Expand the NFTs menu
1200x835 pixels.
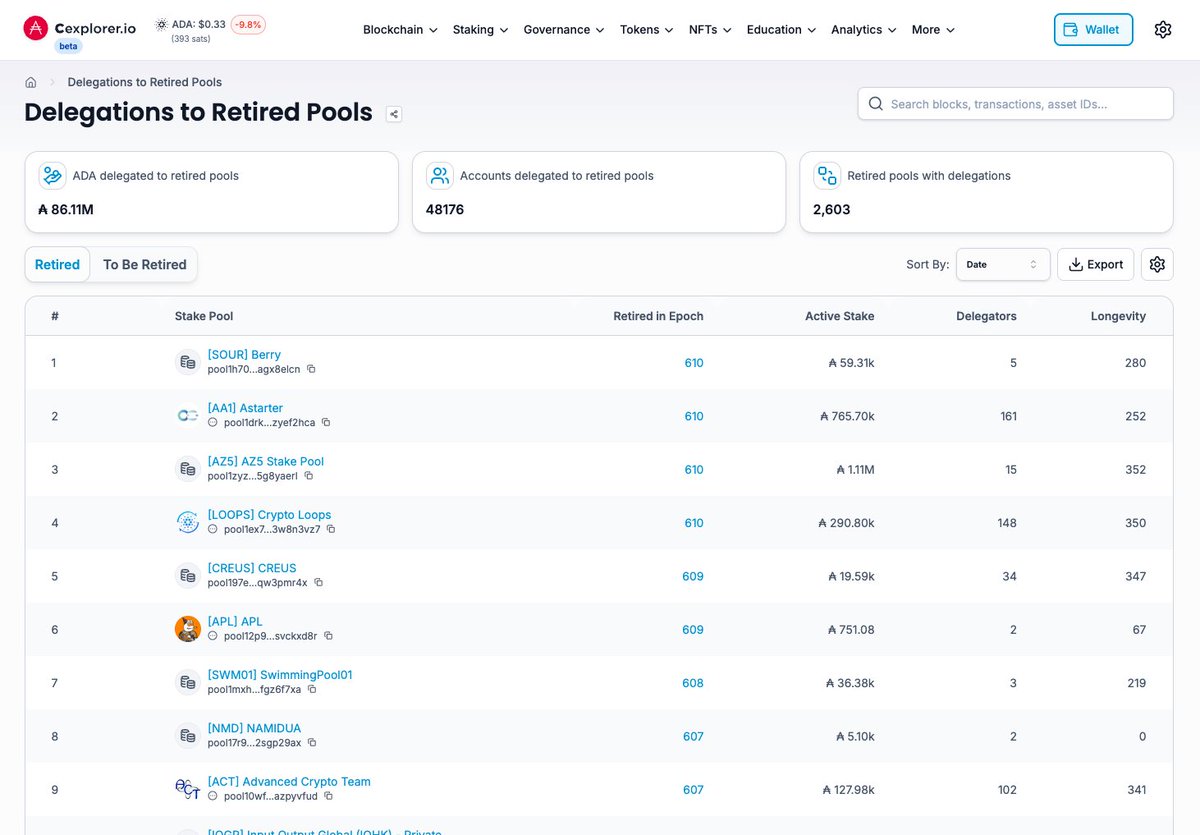(x=710, y=30)
